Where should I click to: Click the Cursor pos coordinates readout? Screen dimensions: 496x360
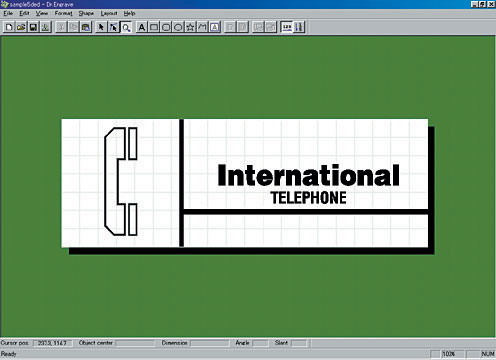(x=52, y=343)
